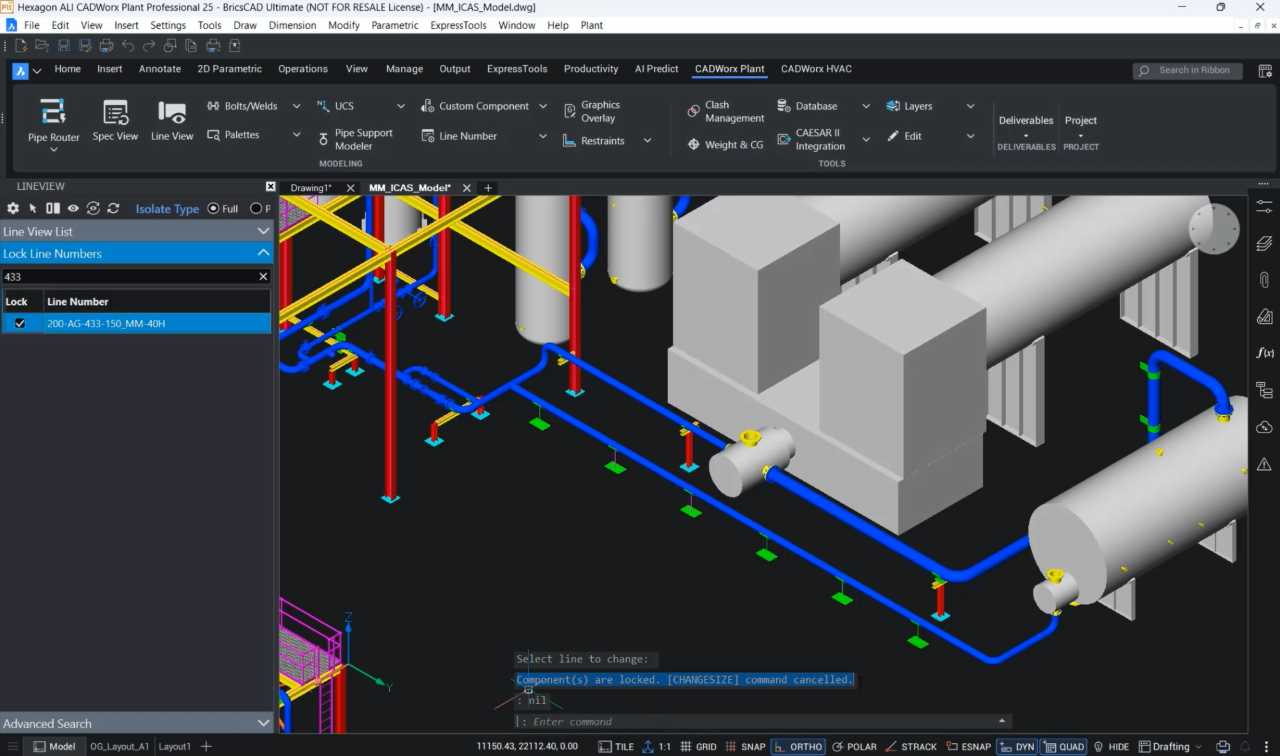Expand the UCS dropdown
1280x756 pixels.
(x=401, y=106)
